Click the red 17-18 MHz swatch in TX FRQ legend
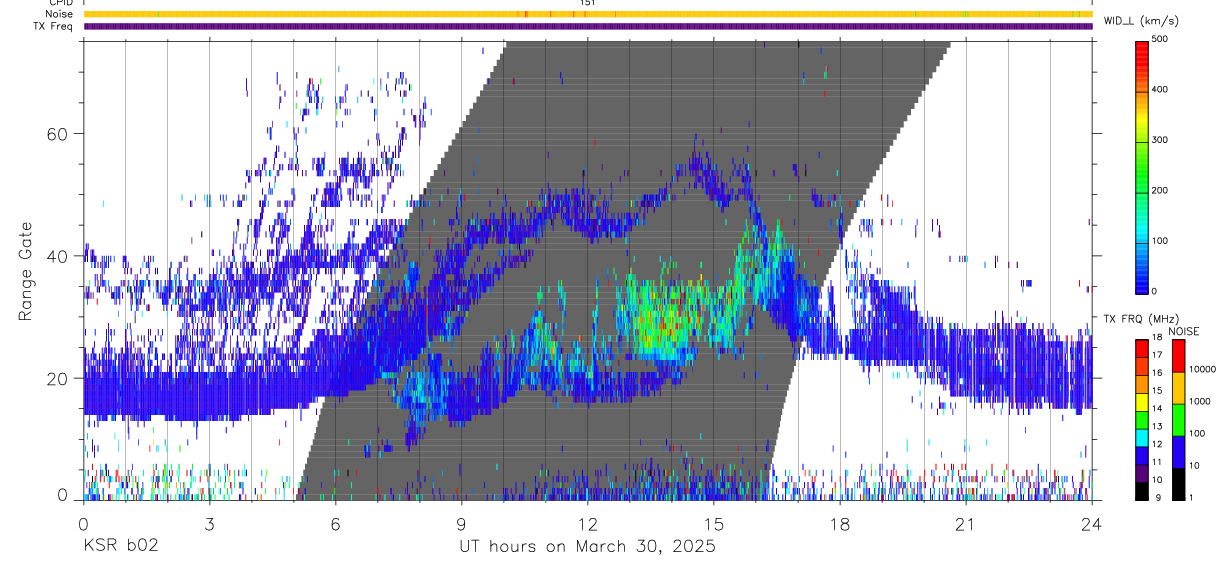This screenshot has width=1228, height=567. [x=1143, y=349]
